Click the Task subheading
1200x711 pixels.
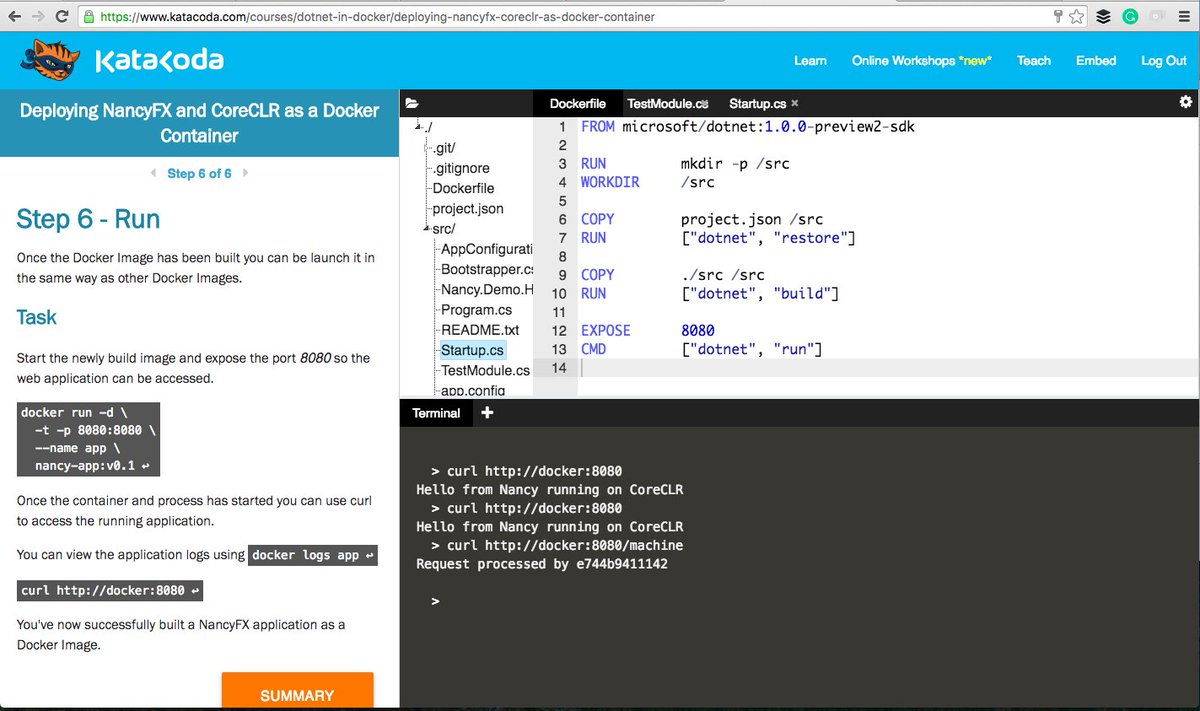pos(37,318)
